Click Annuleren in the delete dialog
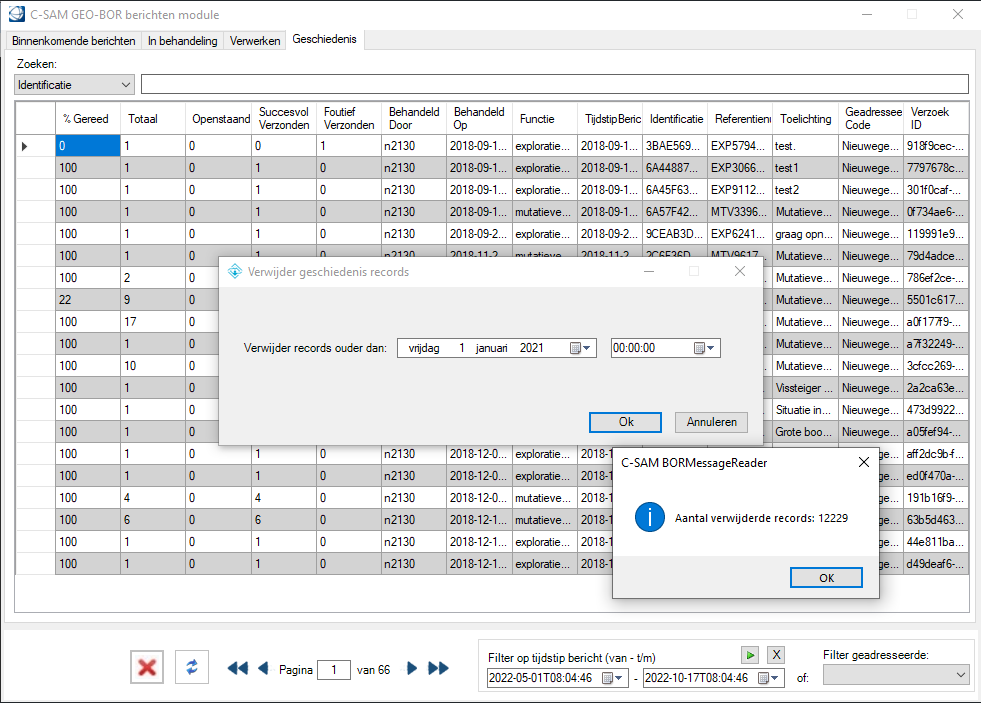The width and height of the screenshot is (981, 703). tap(711, 422)
